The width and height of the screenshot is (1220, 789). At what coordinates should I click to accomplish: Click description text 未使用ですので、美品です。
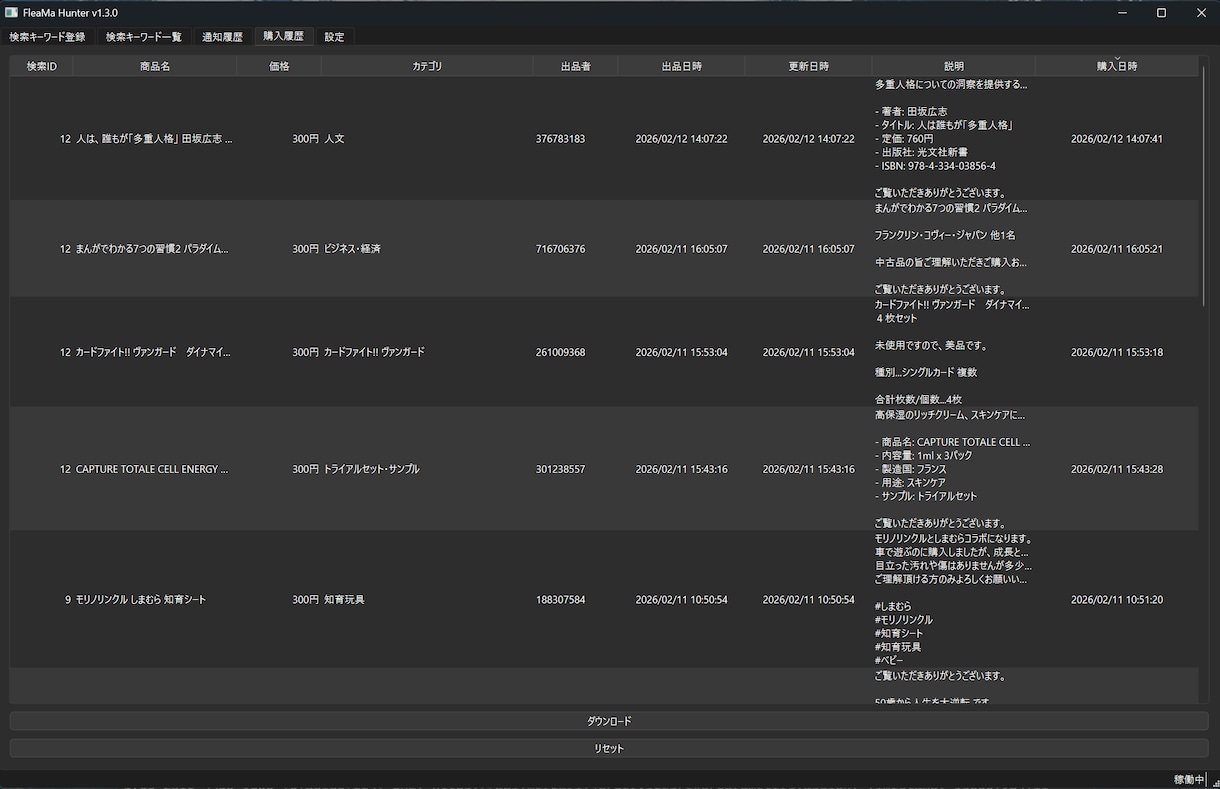point(931,346)
